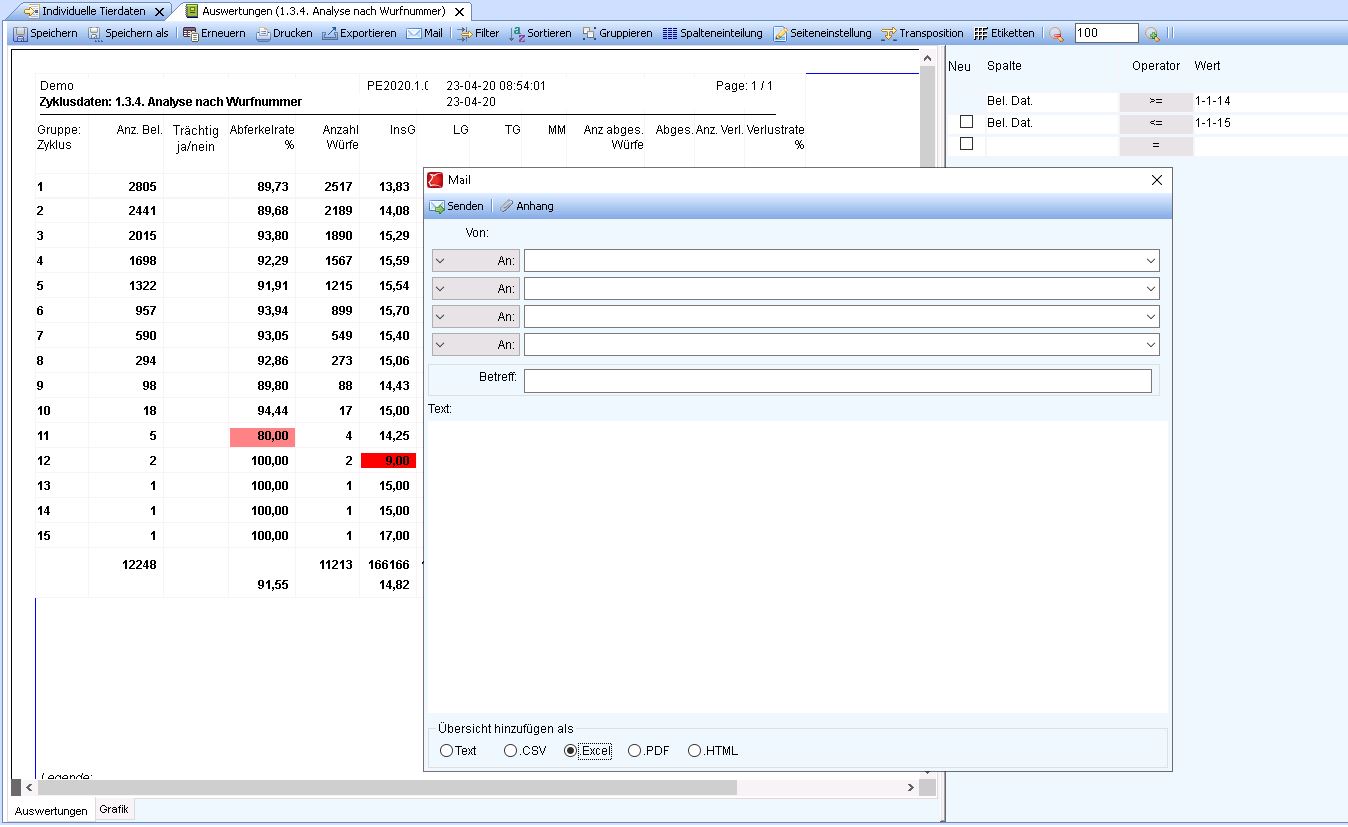Refresh report with the Erneuern icon
This screenshot has height=827, width=1348.
[191, 33]
